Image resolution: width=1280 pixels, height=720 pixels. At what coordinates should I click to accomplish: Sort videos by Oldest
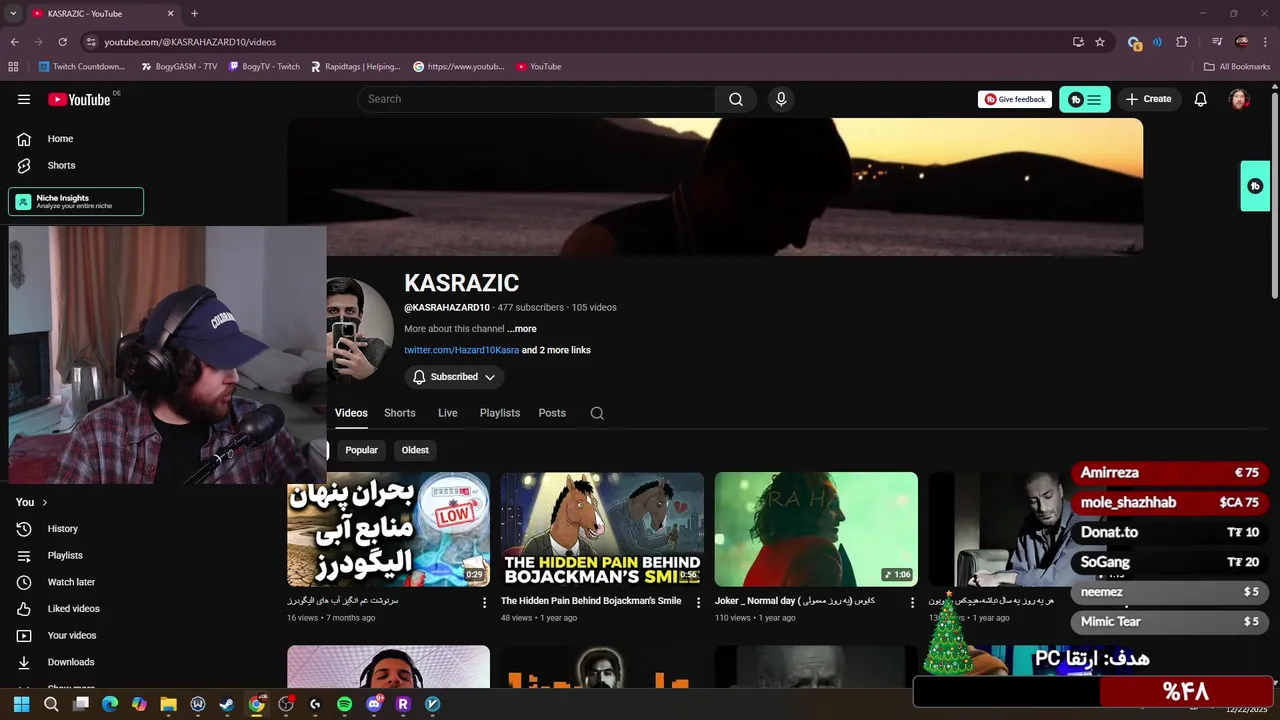pyautogui.click(x=415, y=450)
